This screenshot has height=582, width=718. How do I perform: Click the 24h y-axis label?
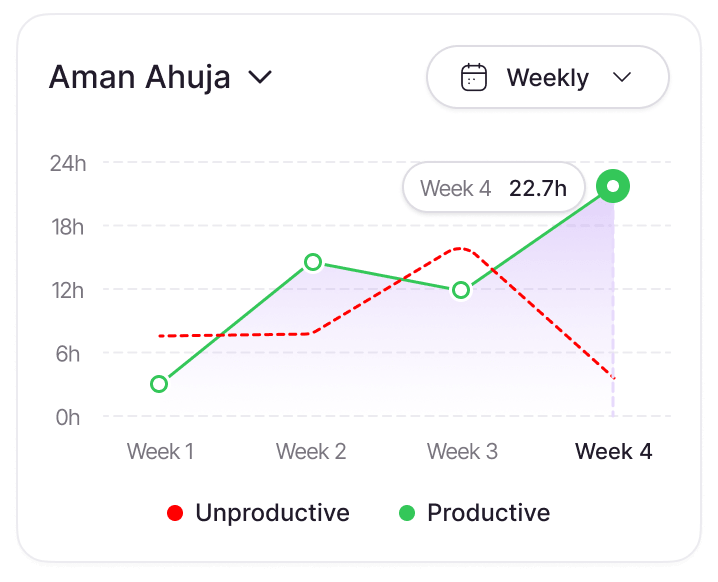[x=68, y=163]
